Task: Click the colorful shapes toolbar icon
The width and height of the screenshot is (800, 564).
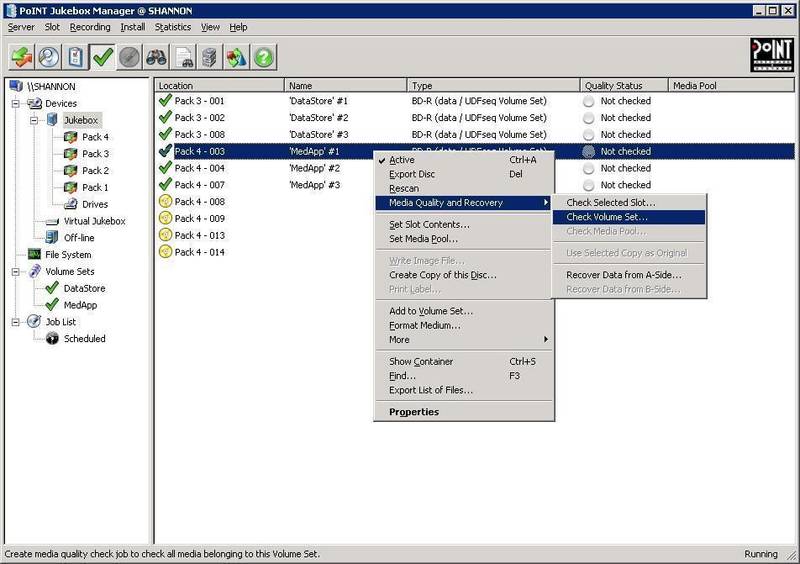Action: pos(237,57)
